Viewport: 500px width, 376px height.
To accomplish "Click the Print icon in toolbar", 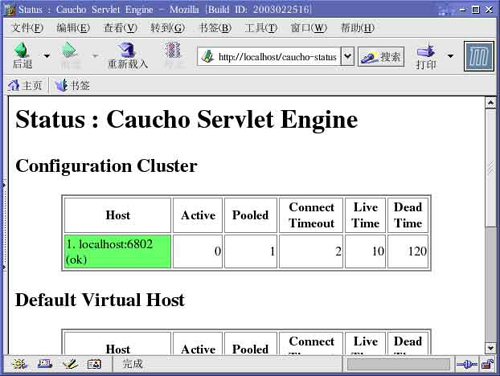I will (426, 51).
